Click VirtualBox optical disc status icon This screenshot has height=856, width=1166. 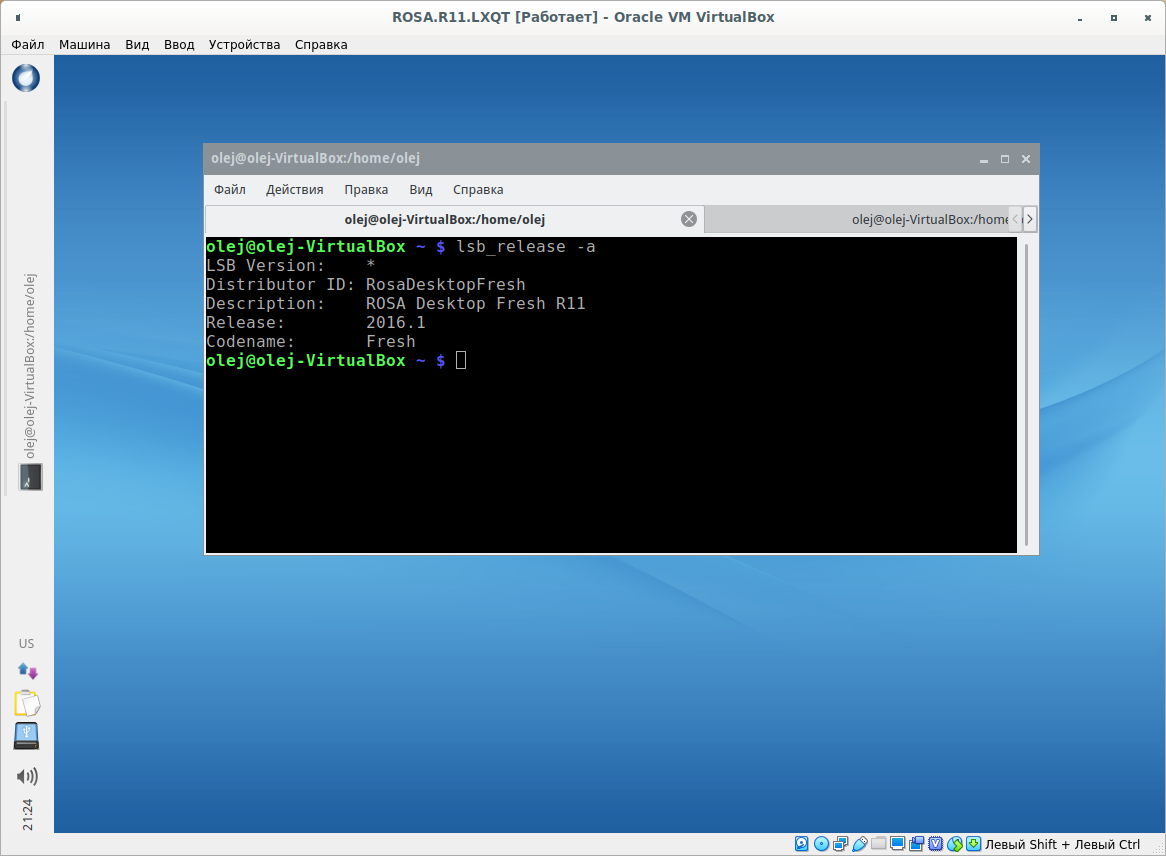click(x=821, y=845)
